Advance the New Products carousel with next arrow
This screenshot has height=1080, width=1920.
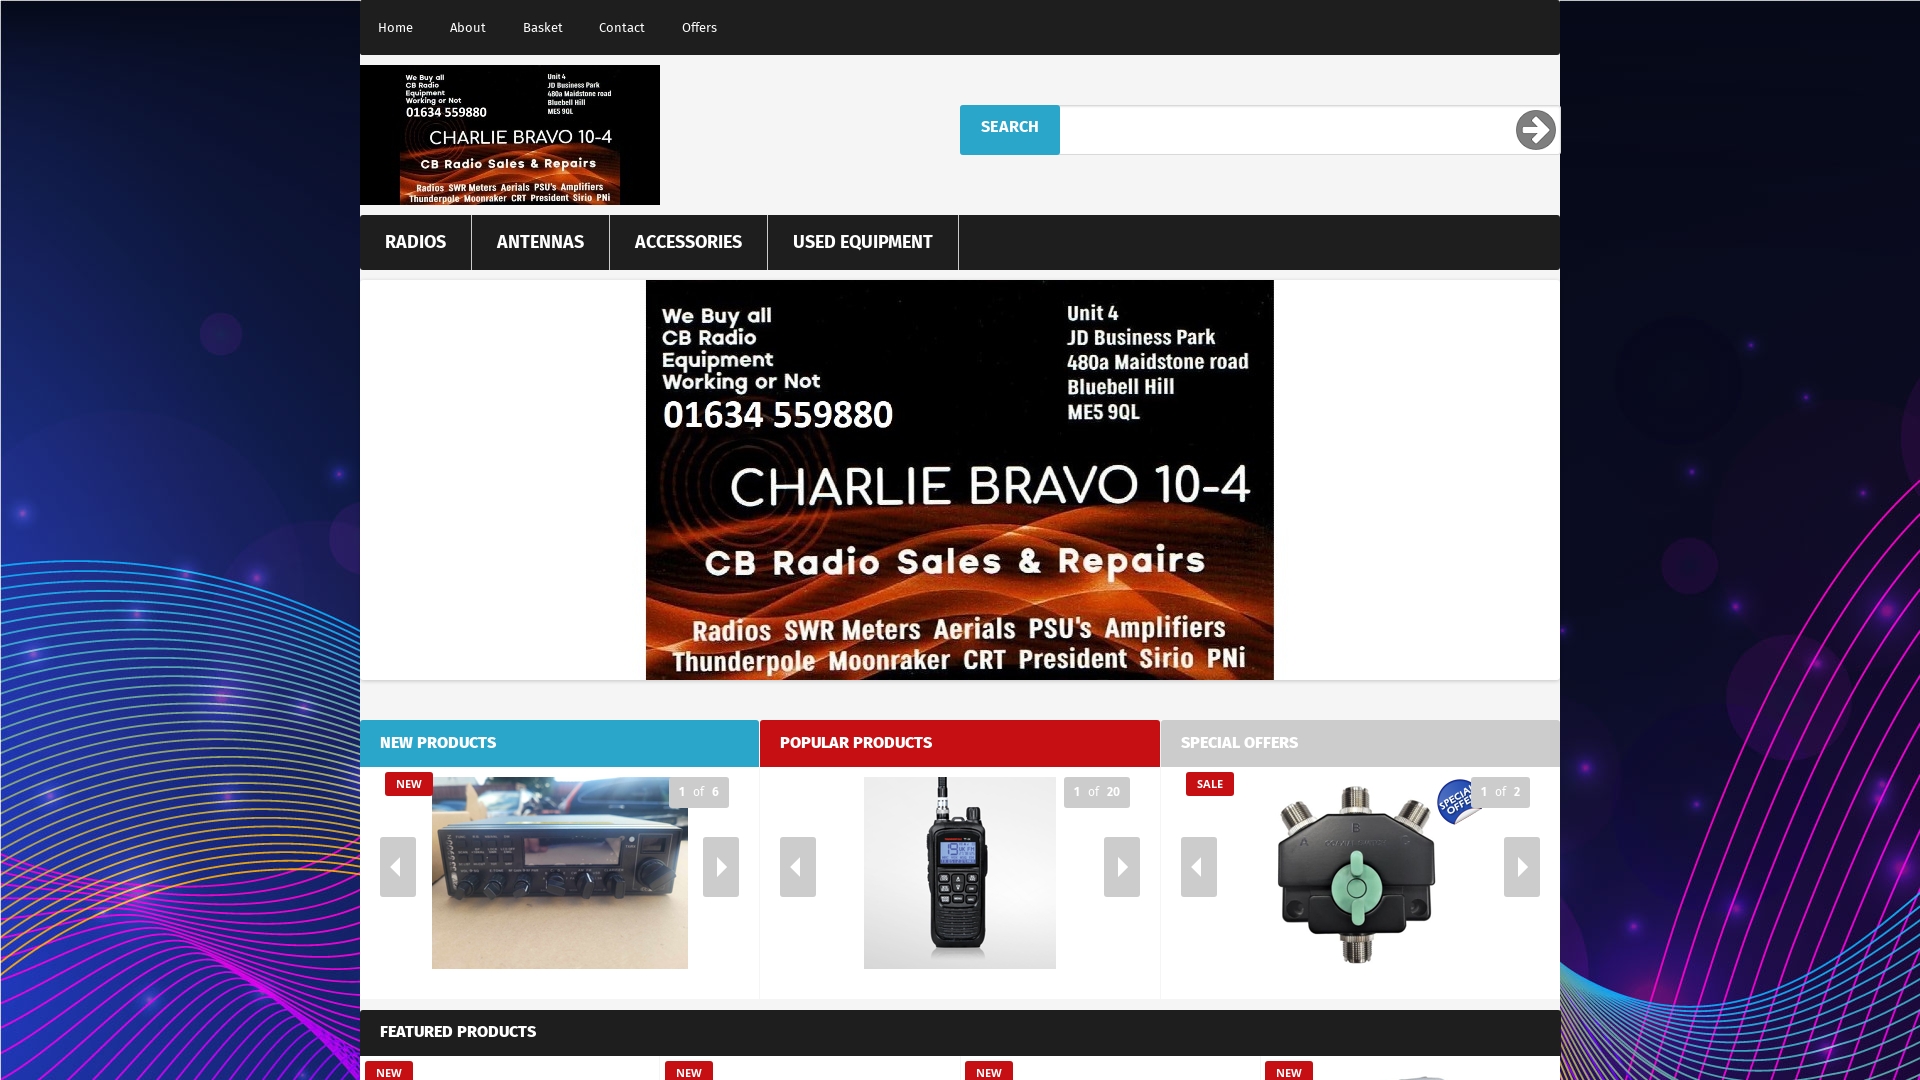click(x=720, y=868)
